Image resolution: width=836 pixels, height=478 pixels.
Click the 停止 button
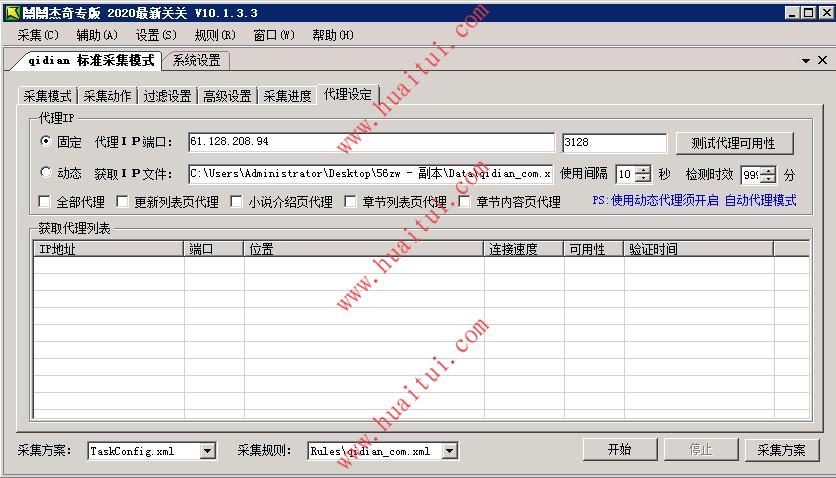tap(701, 450)
